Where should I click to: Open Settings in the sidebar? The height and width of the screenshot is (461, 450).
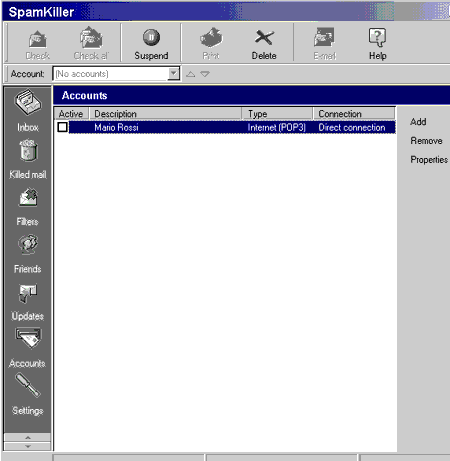coord(28,395)
